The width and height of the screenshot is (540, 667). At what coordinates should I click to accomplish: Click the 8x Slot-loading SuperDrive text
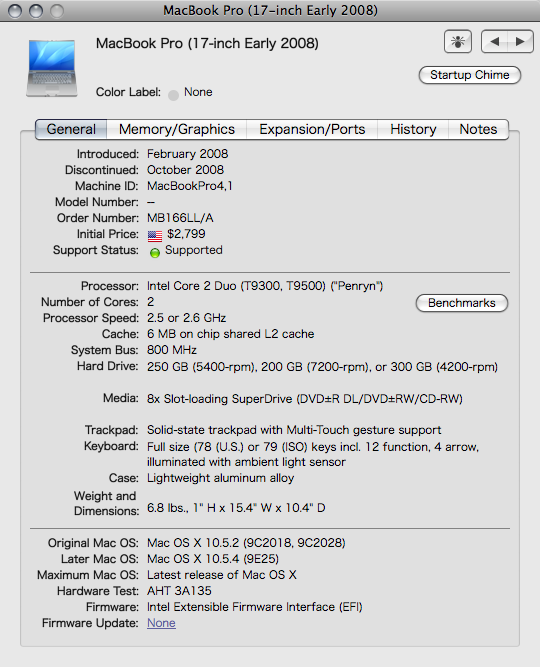point(305,399)
